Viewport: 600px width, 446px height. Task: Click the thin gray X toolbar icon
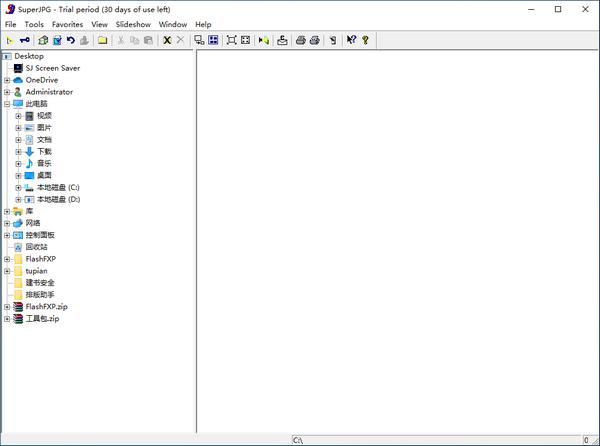click(x=181, y=40)
